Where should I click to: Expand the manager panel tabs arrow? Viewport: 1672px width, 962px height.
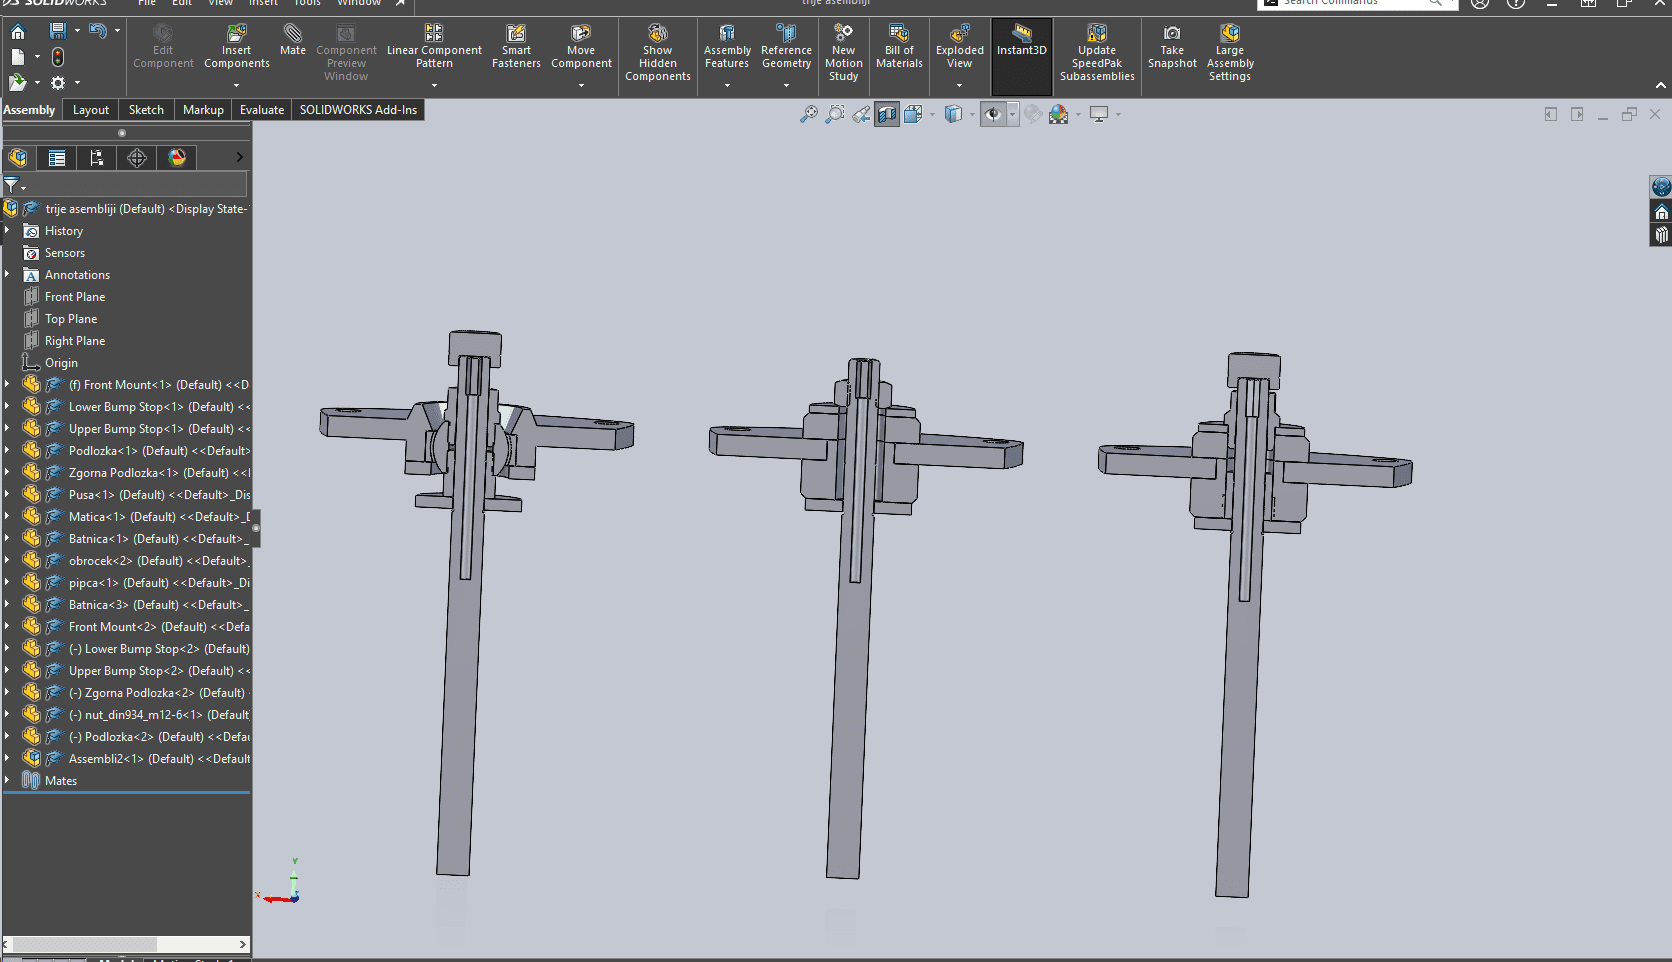coord(239,157)
